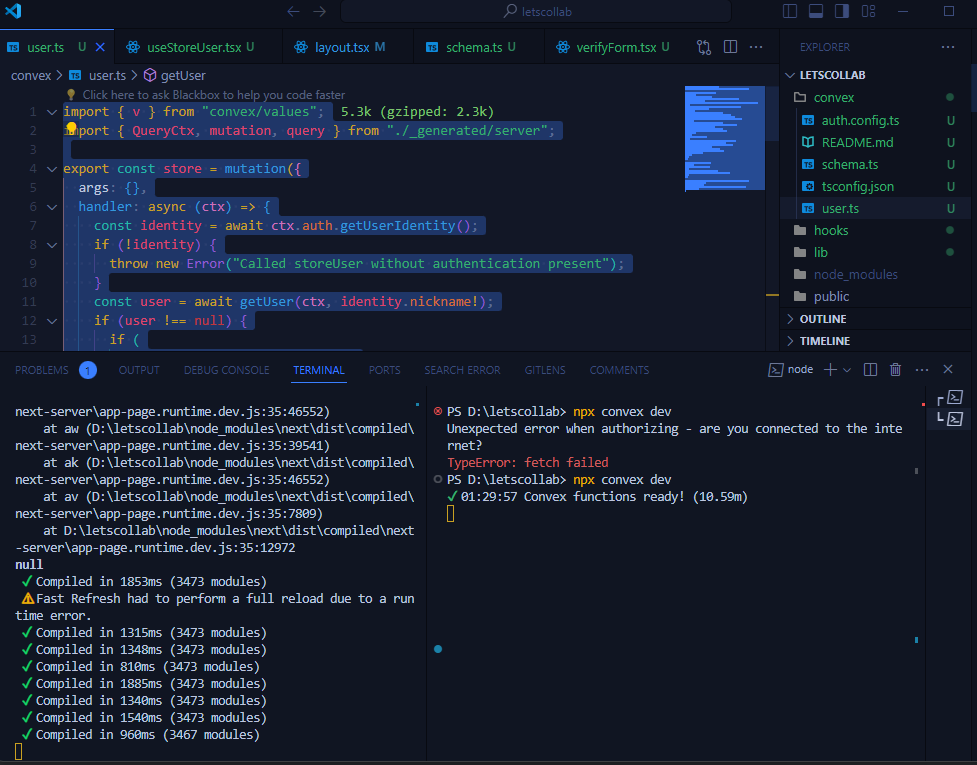Select user.ts in explorer tree
This screenshot has height=765, width=977.
tap(875, 209)
